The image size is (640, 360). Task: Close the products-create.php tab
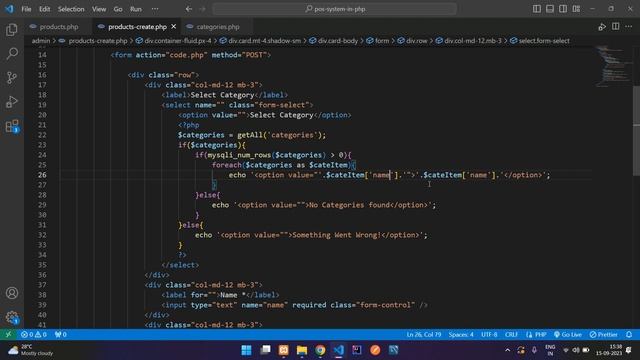point(174,27)
